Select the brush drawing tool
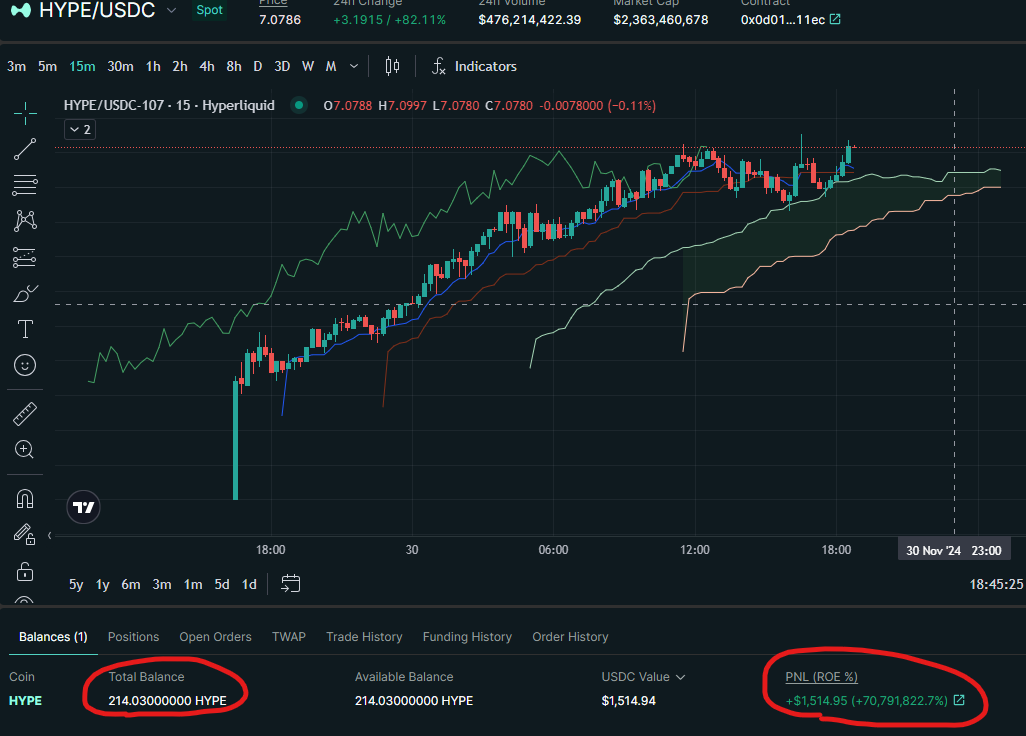1026x736 pixels. tap(25, 294)
